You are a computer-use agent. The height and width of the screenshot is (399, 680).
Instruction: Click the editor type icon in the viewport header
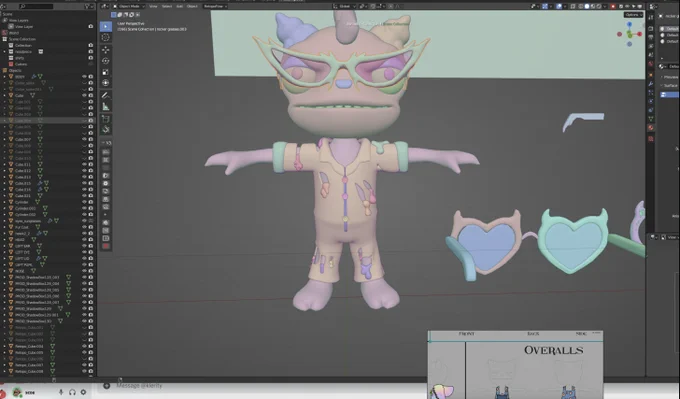pyautogui.click(x=104, y=7)
